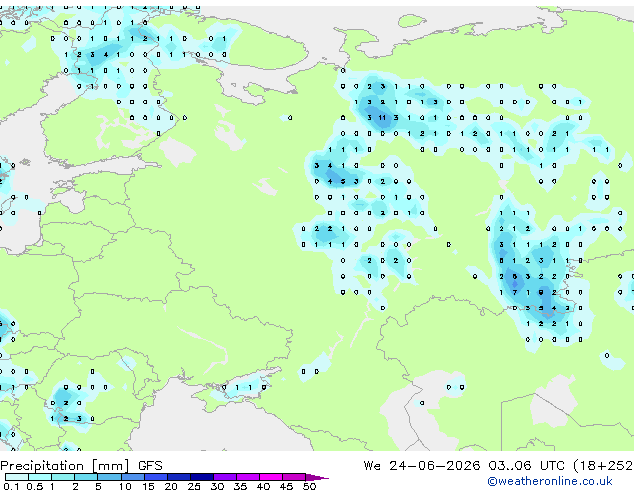The image size is (634, 490).
Task: Click the '25' legend scale label
Action: [x=194, y=486]
